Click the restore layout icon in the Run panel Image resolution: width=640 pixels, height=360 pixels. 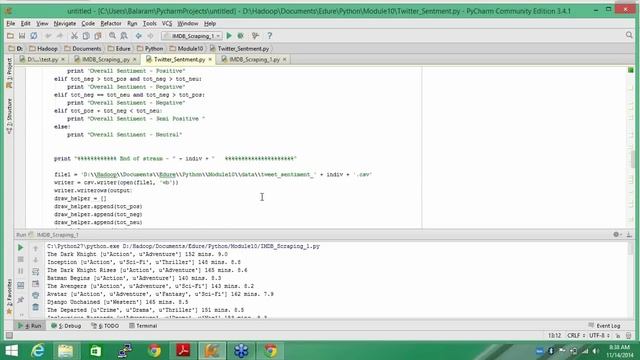[20, 285]
